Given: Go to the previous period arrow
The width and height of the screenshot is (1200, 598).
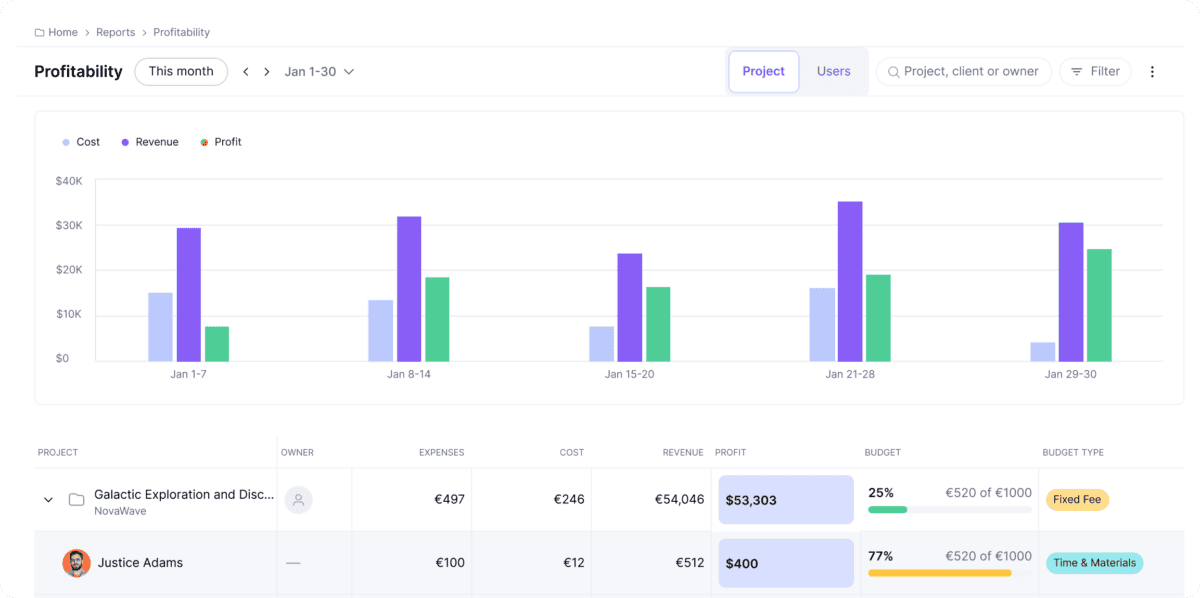Looking at the screenshot, I should [246, 72].
